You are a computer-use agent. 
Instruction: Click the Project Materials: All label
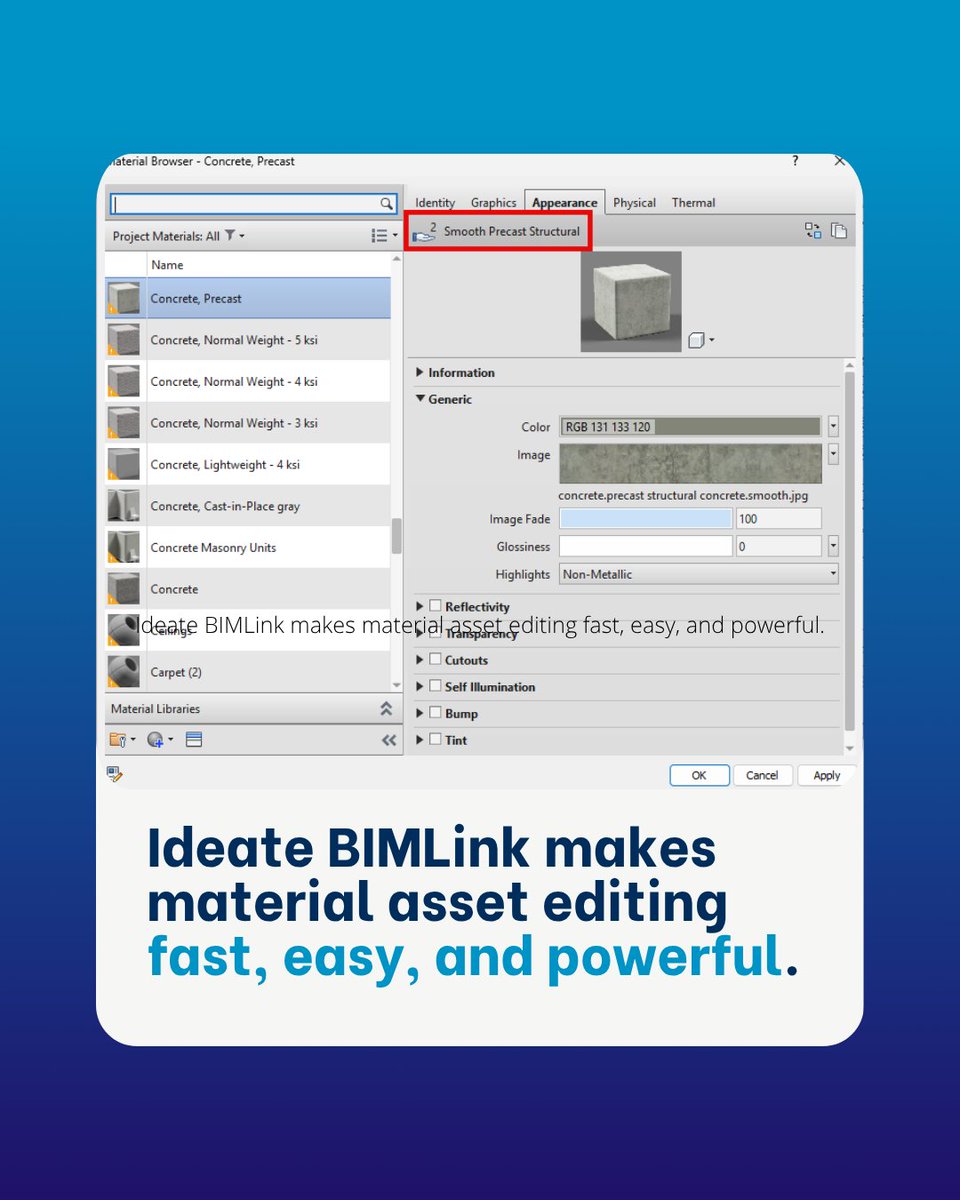166,236
